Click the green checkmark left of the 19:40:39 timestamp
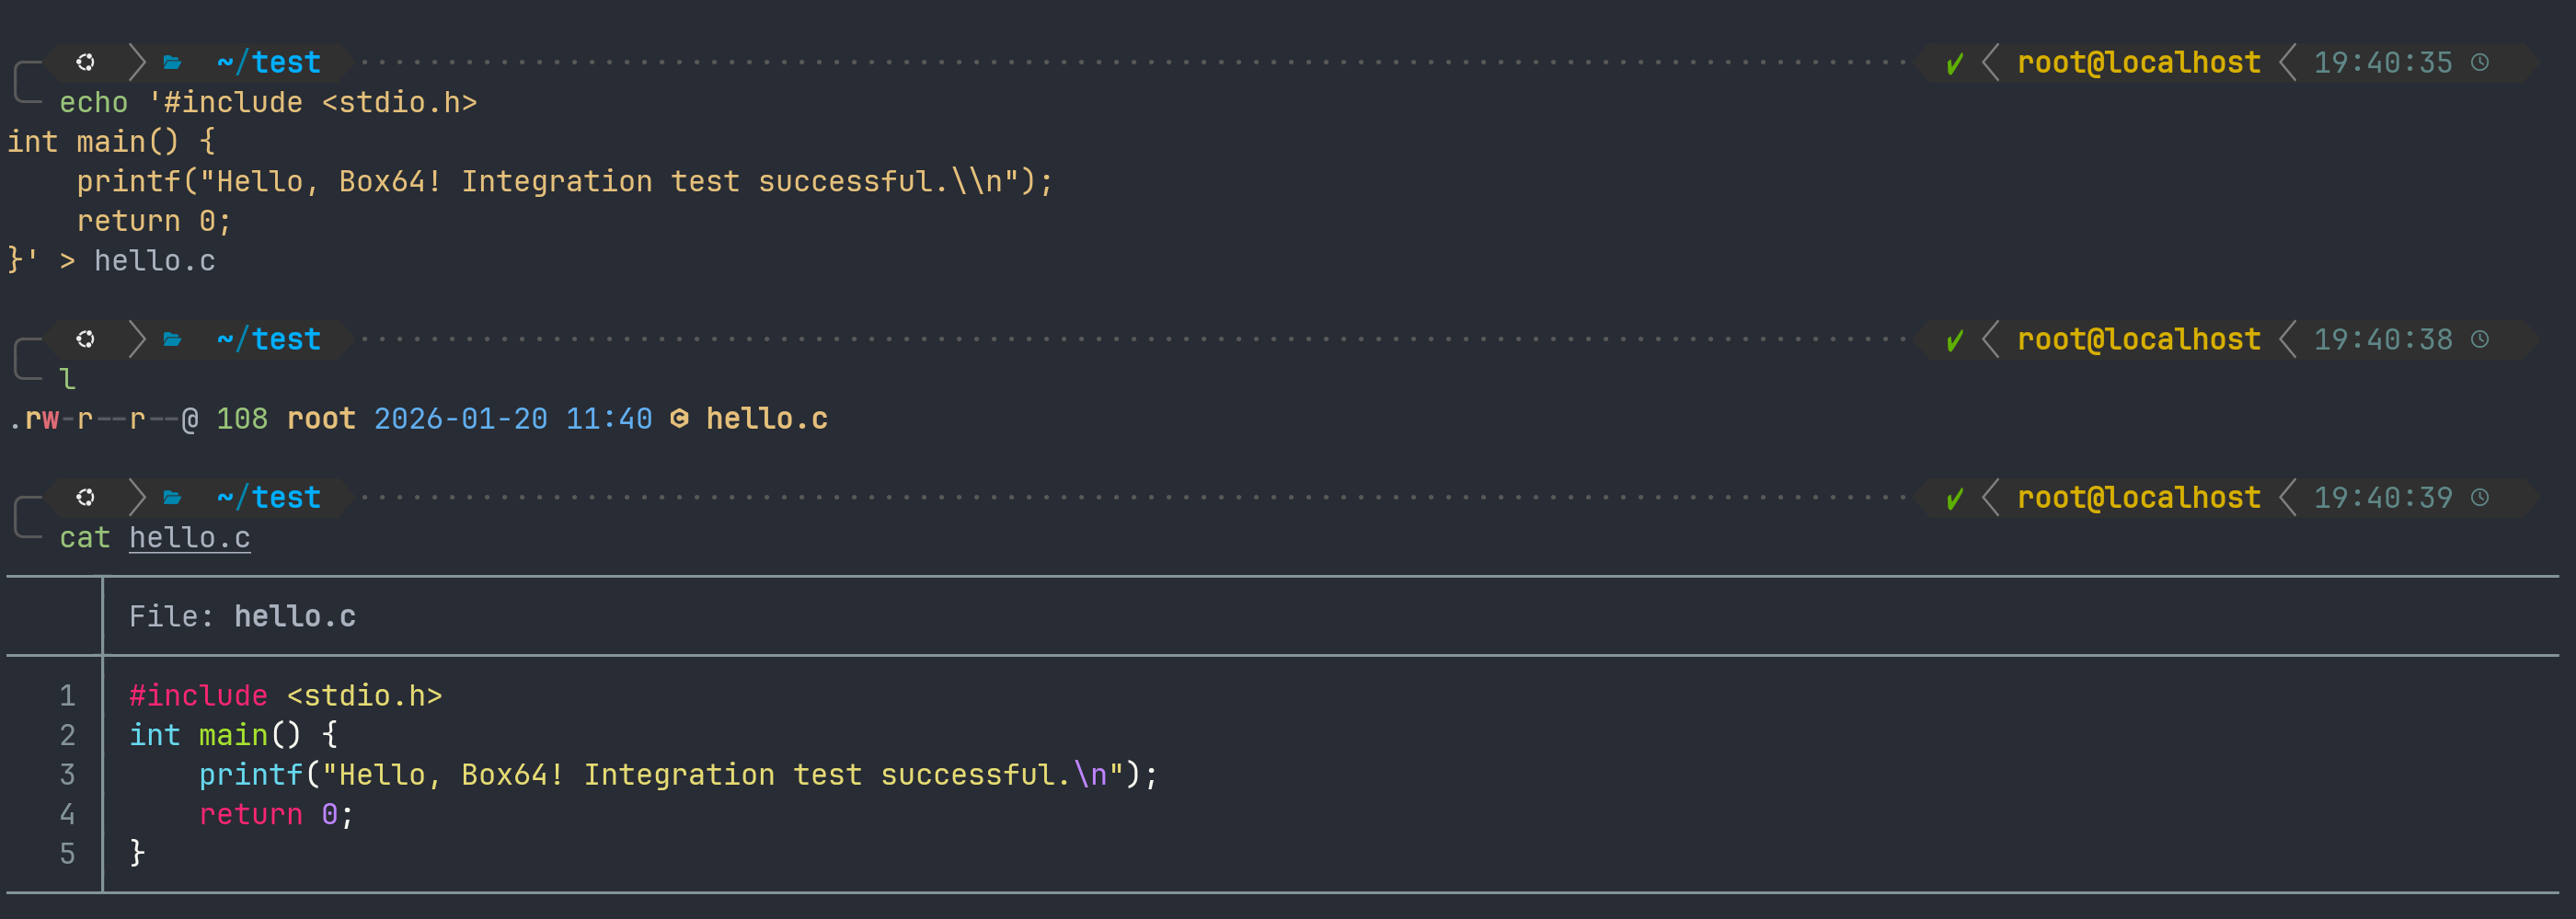 [1954, 499]
